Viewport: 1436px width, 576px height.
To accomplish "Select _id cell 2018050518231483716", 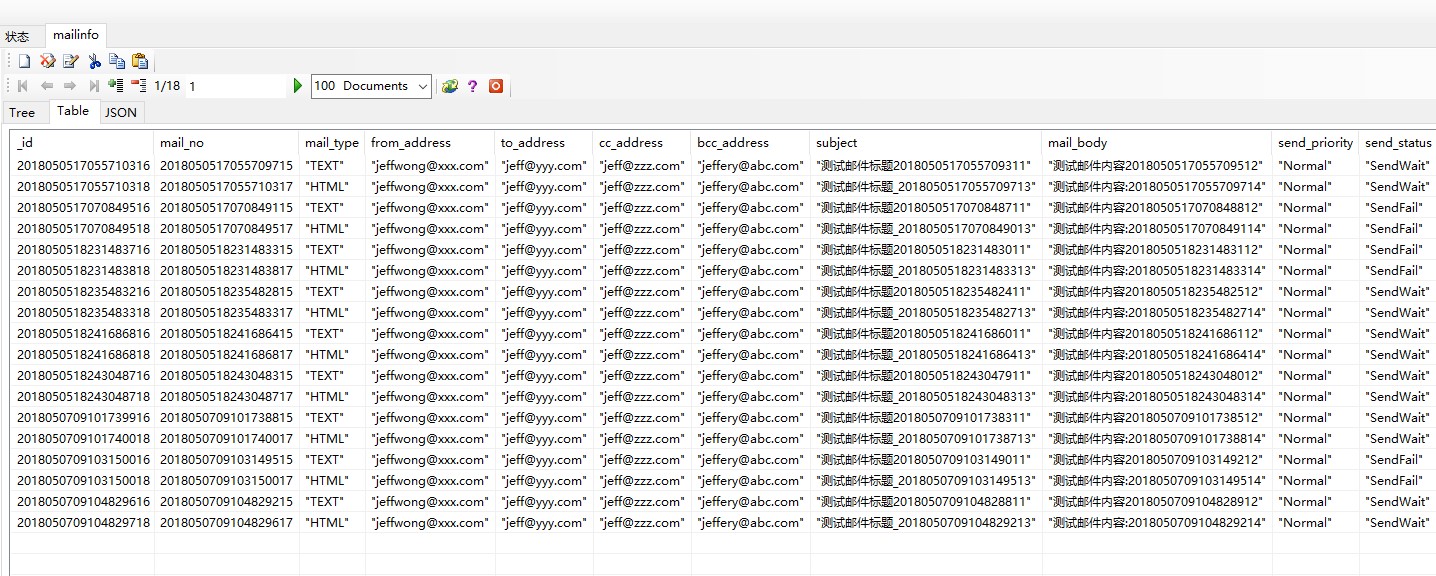I will (83, 250).
